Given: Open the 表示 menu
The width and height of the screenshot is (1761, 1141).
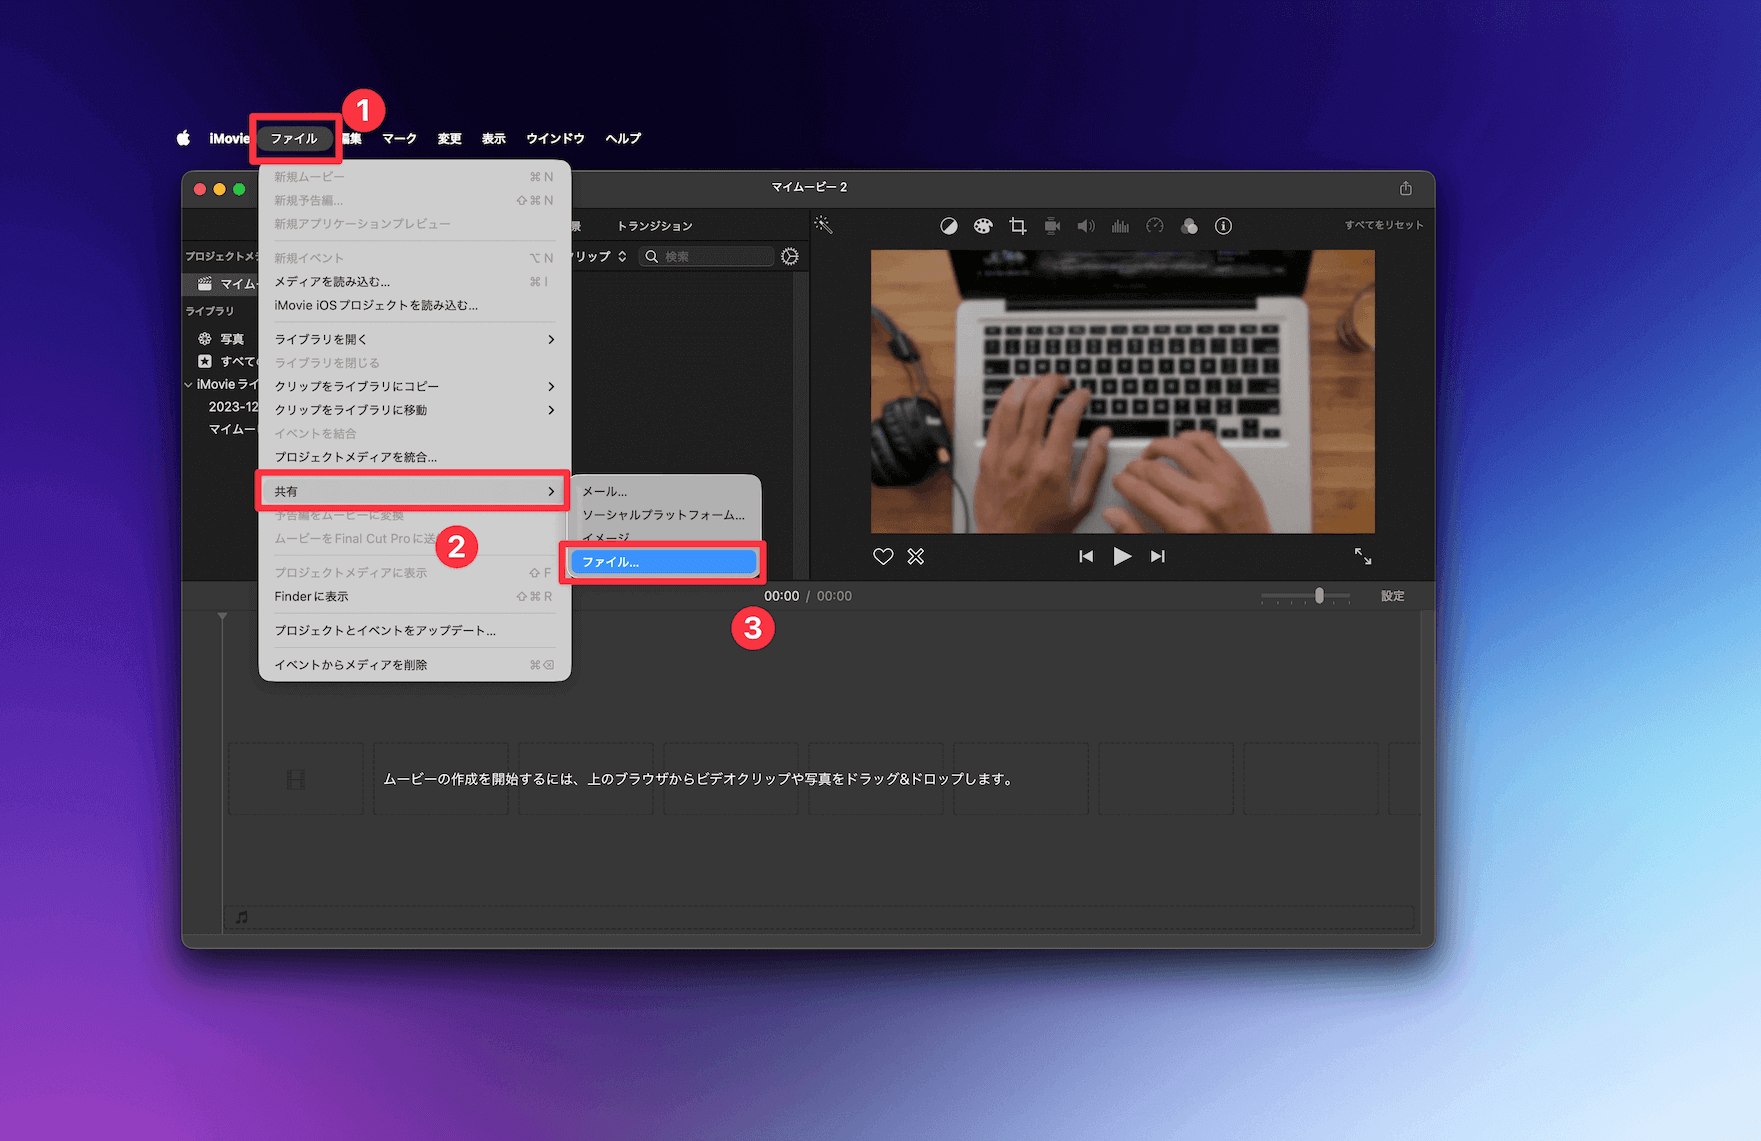Looking at the screenshot, I should click(x=494, y=138).
